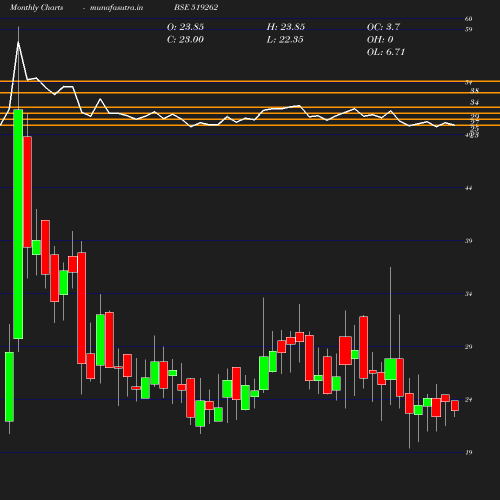500x500 pixels.
Task: Select the "BSE 519262" symbol label
Action: (x=196, y=7)
